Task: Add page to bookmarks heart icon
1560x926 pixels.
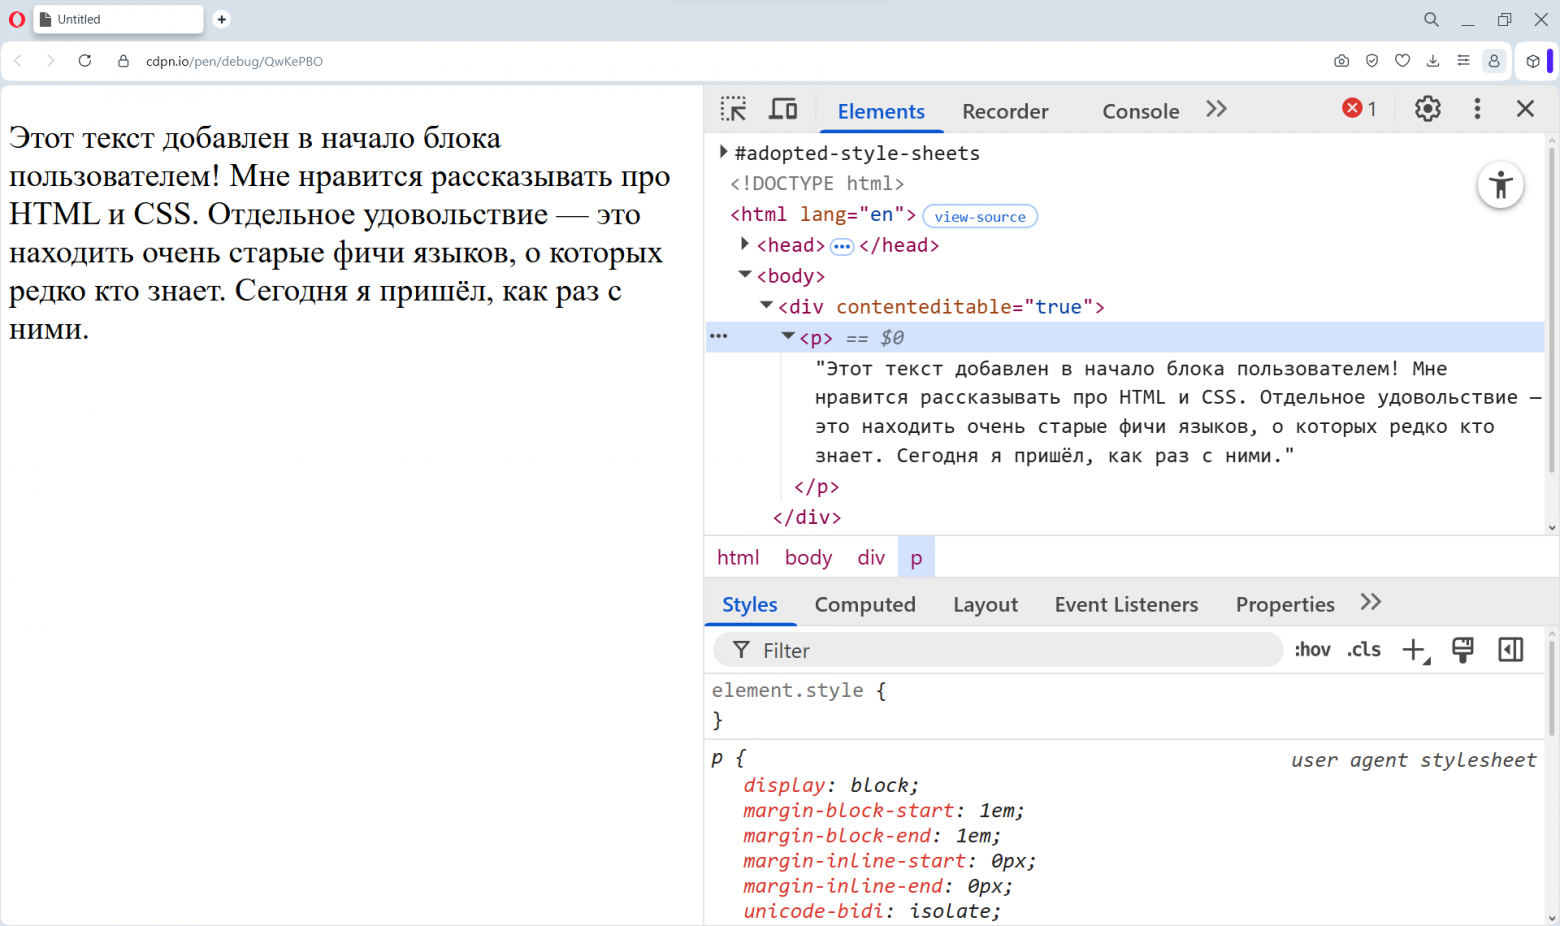Action: tap(1403, 61)
